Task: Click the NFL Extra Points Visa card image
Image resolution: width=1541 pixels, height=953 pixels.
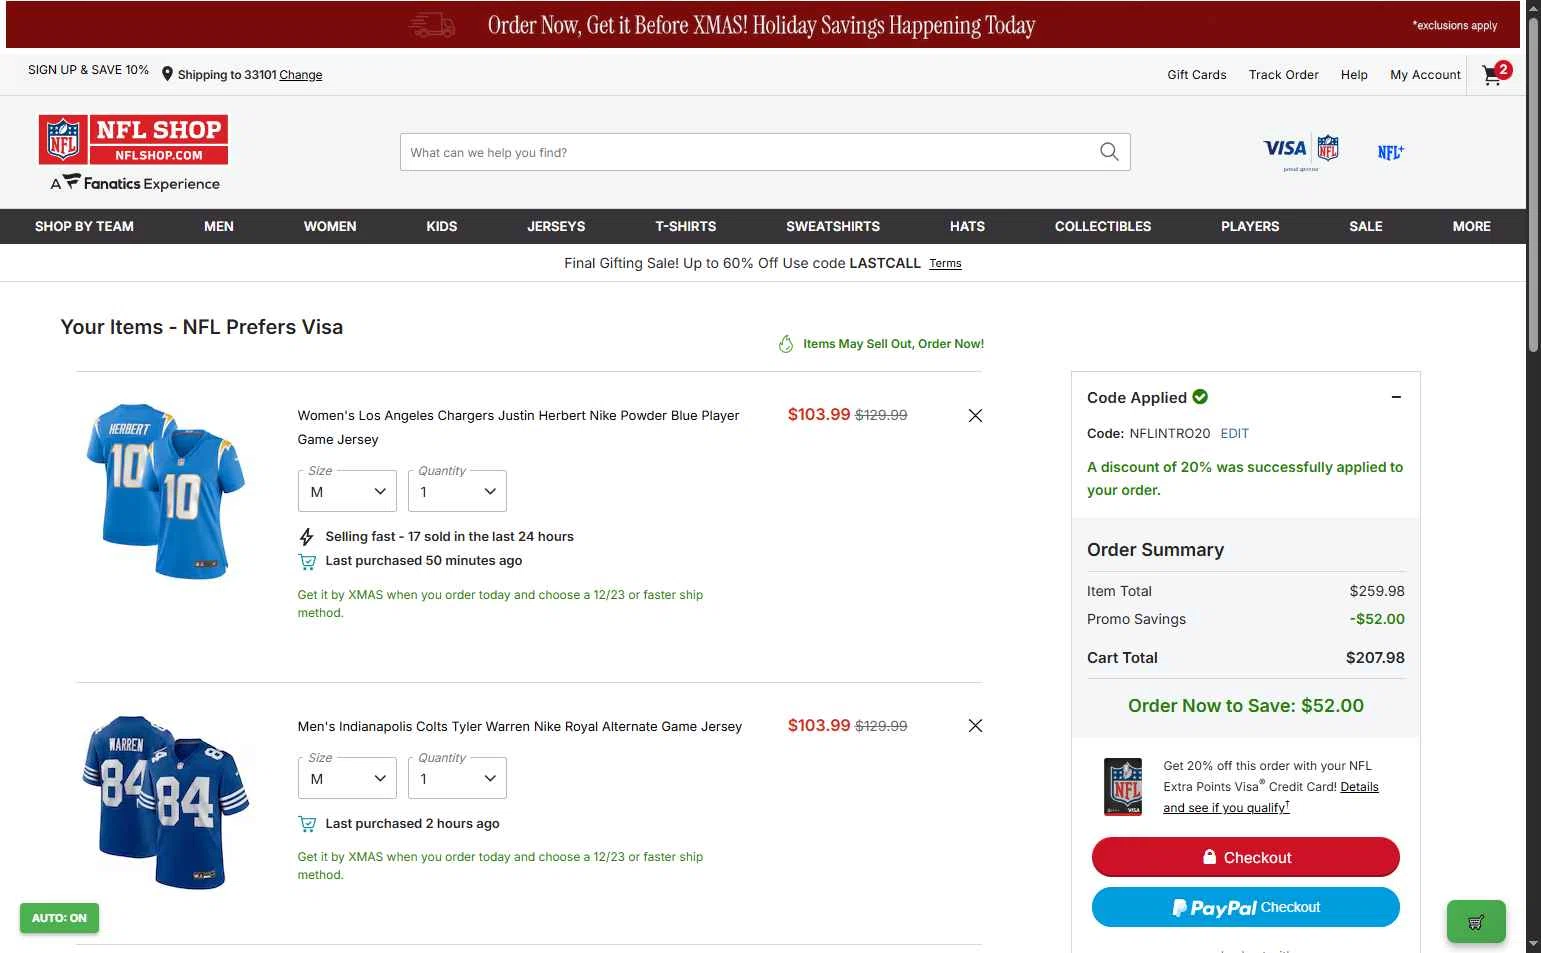Action: point(1123,786)
